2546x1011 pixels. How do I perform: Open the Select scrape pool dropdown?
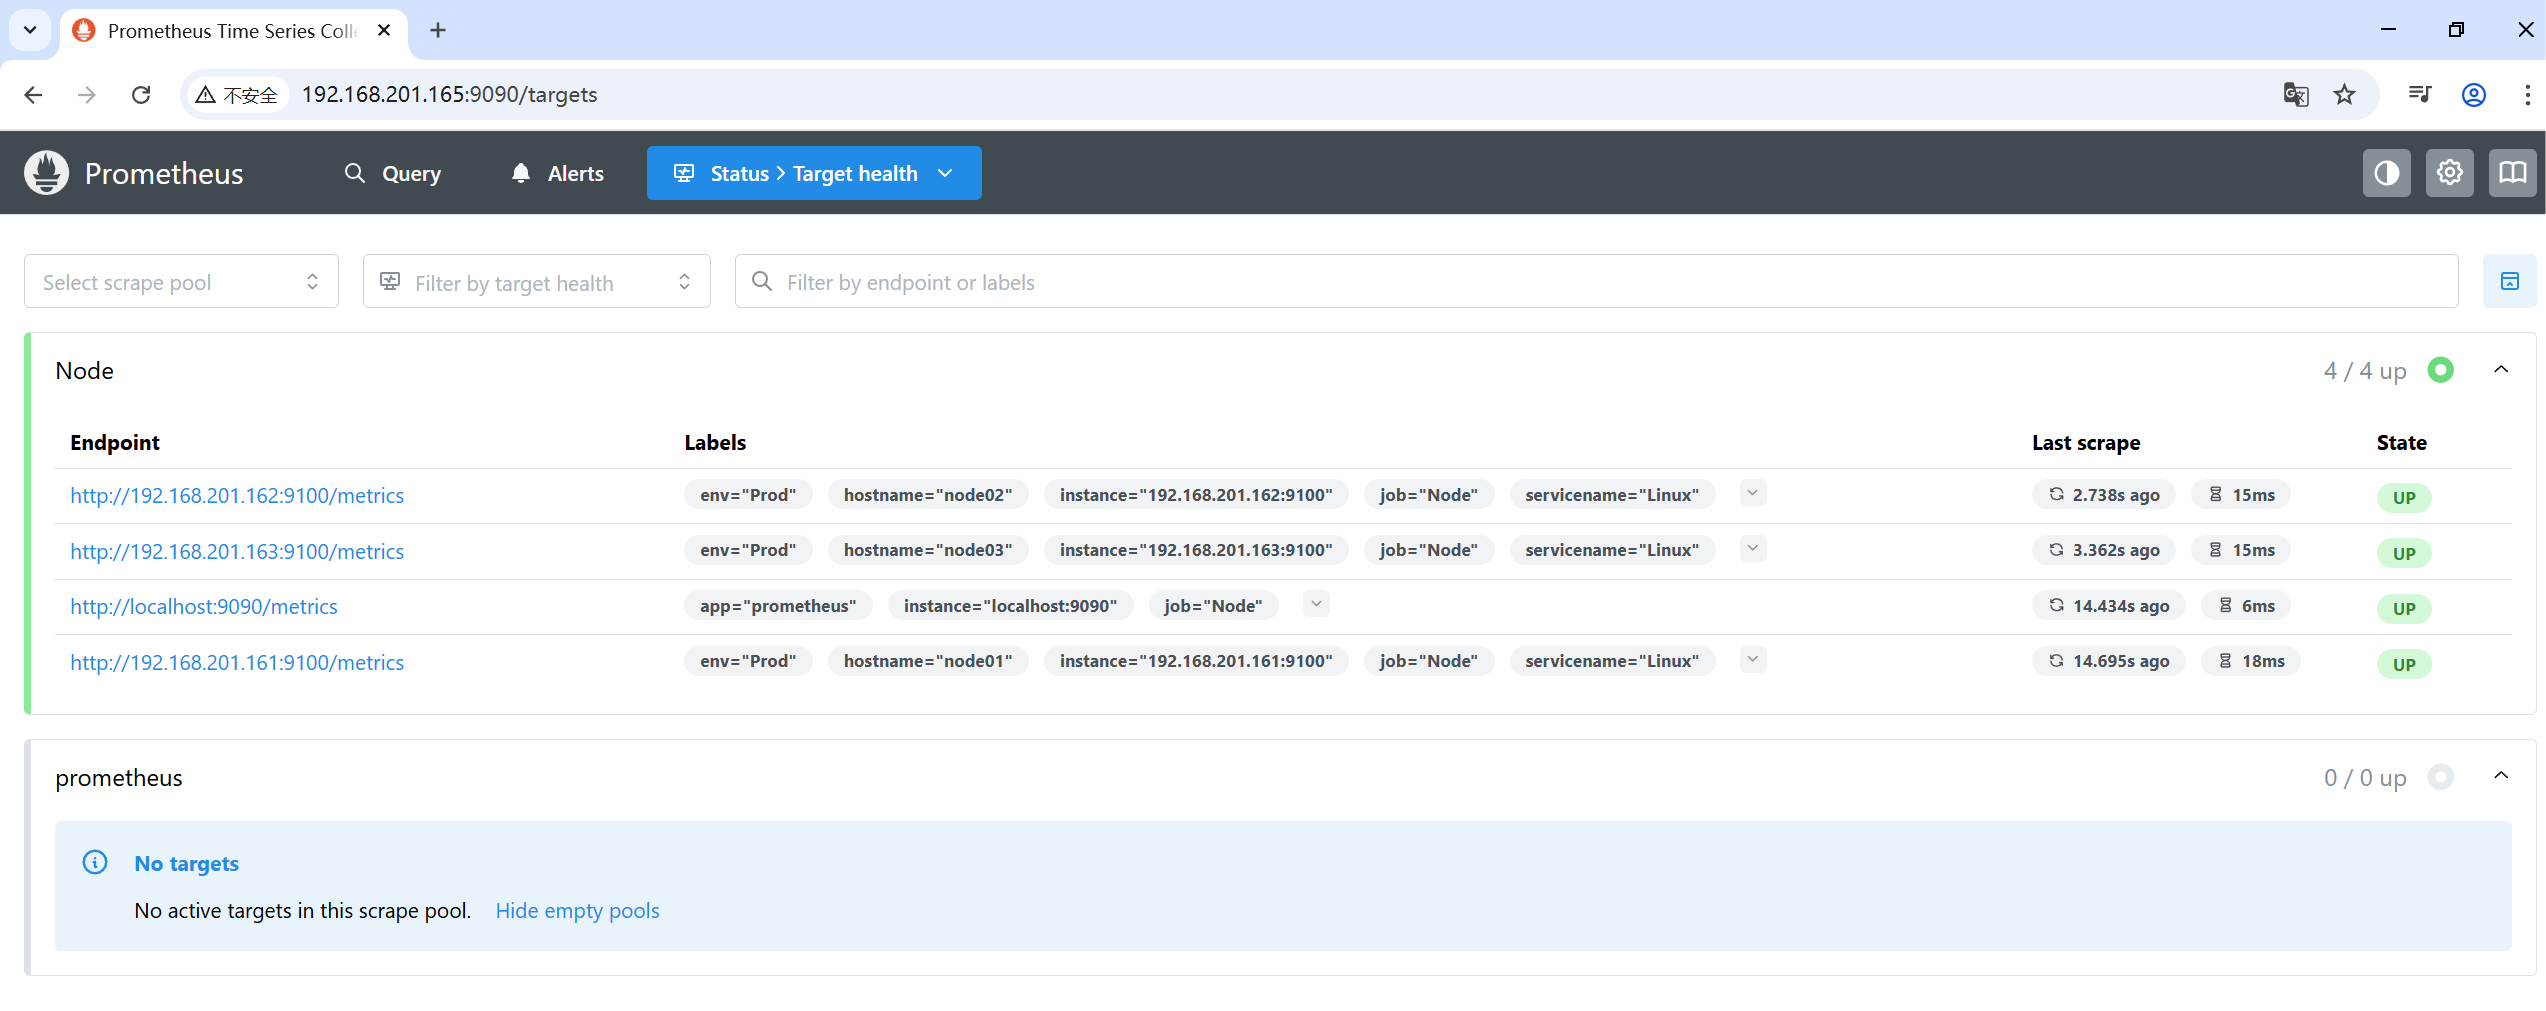[x=181, y=281]
